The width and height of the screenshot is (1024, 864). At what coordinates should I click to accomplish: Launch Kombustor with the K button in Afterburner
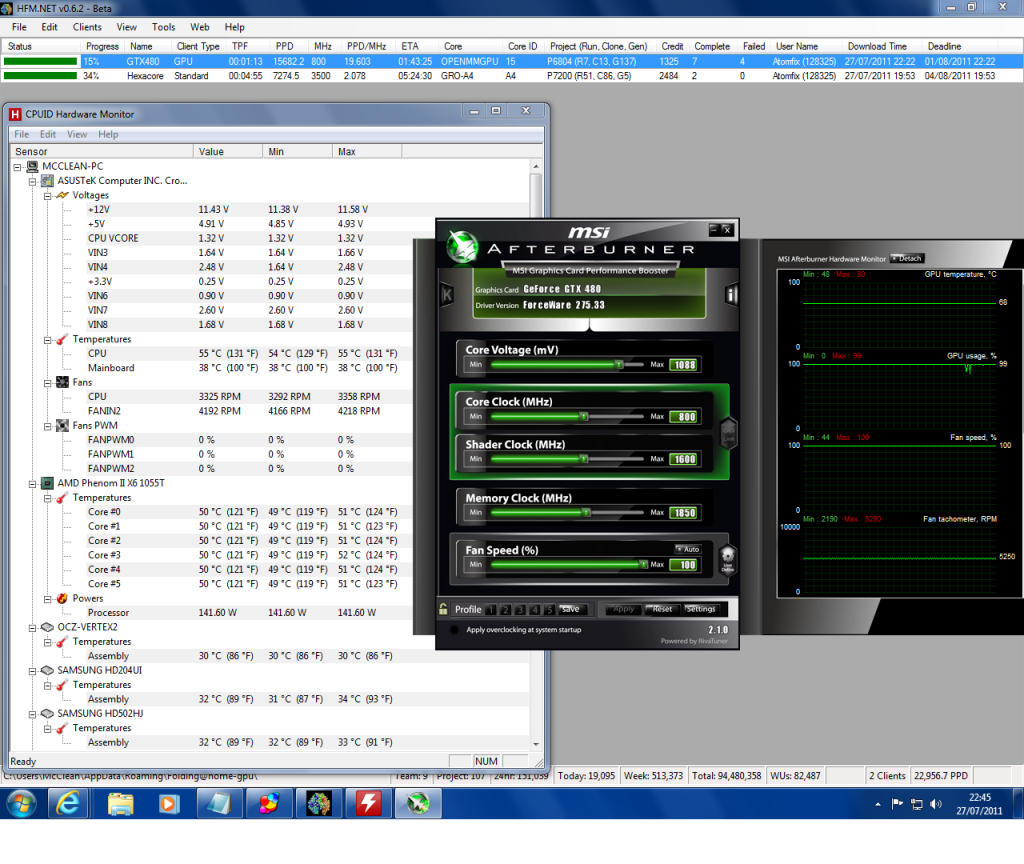click(x=447, y=295)
